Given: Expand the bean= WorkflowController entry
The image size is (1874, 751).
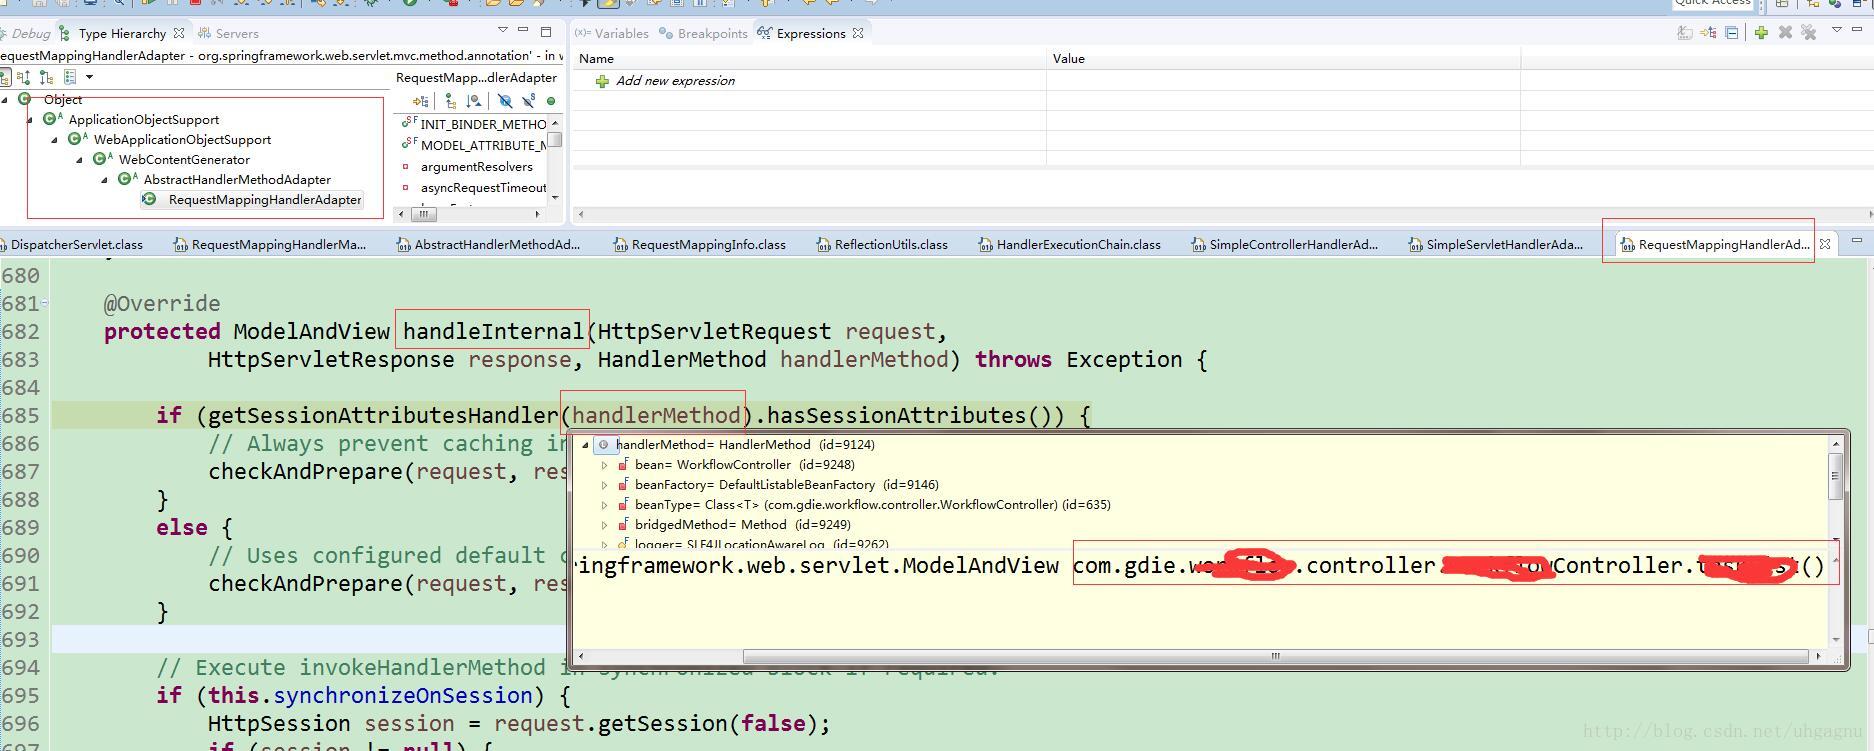Looking at the screenshot, I should pyautogui.click(x=604, y=465).
